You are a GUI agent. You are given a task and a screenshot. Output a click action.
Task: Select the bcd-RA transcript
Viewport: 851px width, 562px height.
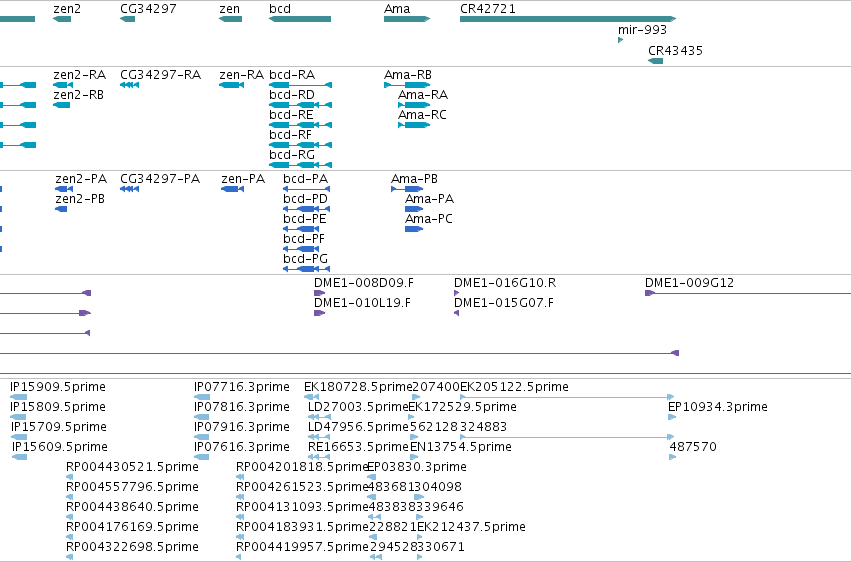tap(300, 85)
